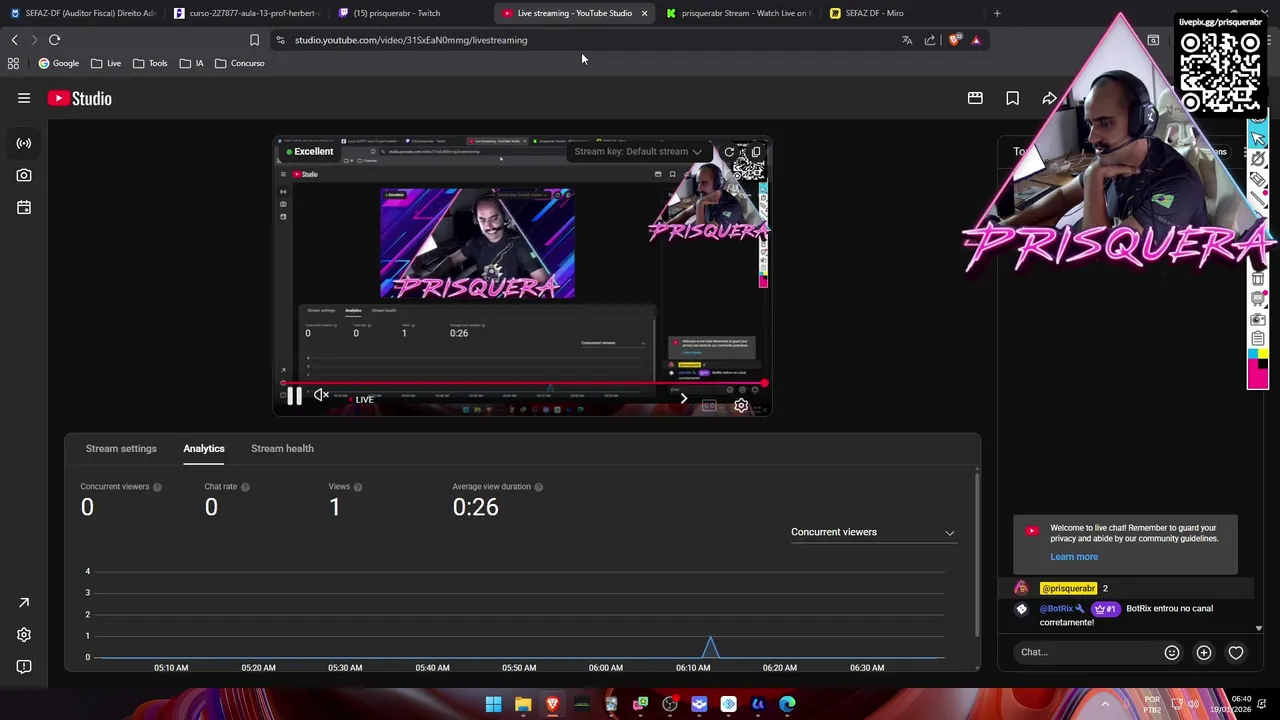The height and width of the screenshot is (720, 1280).
Task: Click the plus icon in chat input
Action: [1204, 652]
